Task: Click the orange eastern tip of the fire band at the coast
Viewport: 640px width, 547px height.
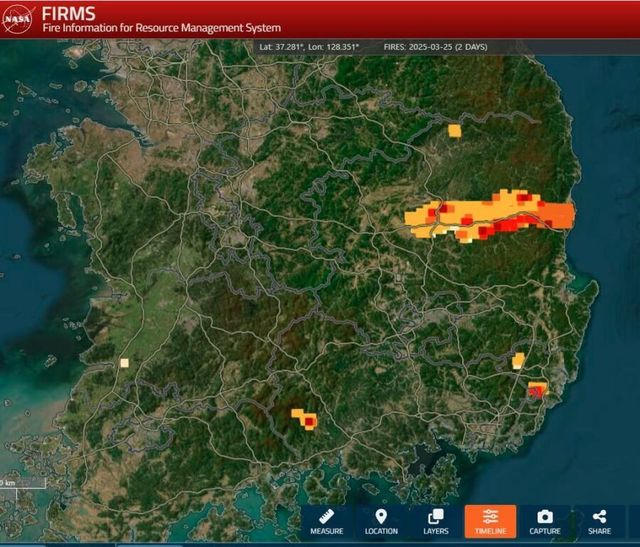Action: click(562, 215)
